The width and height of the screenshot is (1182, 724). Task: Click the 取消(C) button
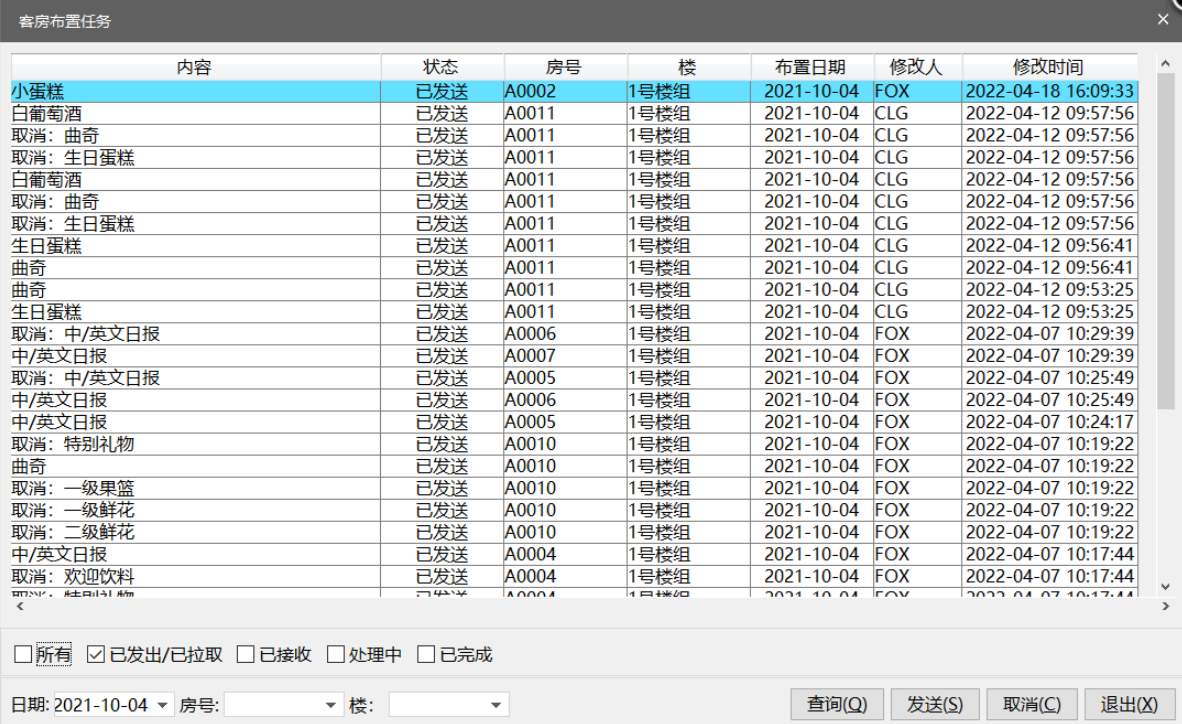1032,705
